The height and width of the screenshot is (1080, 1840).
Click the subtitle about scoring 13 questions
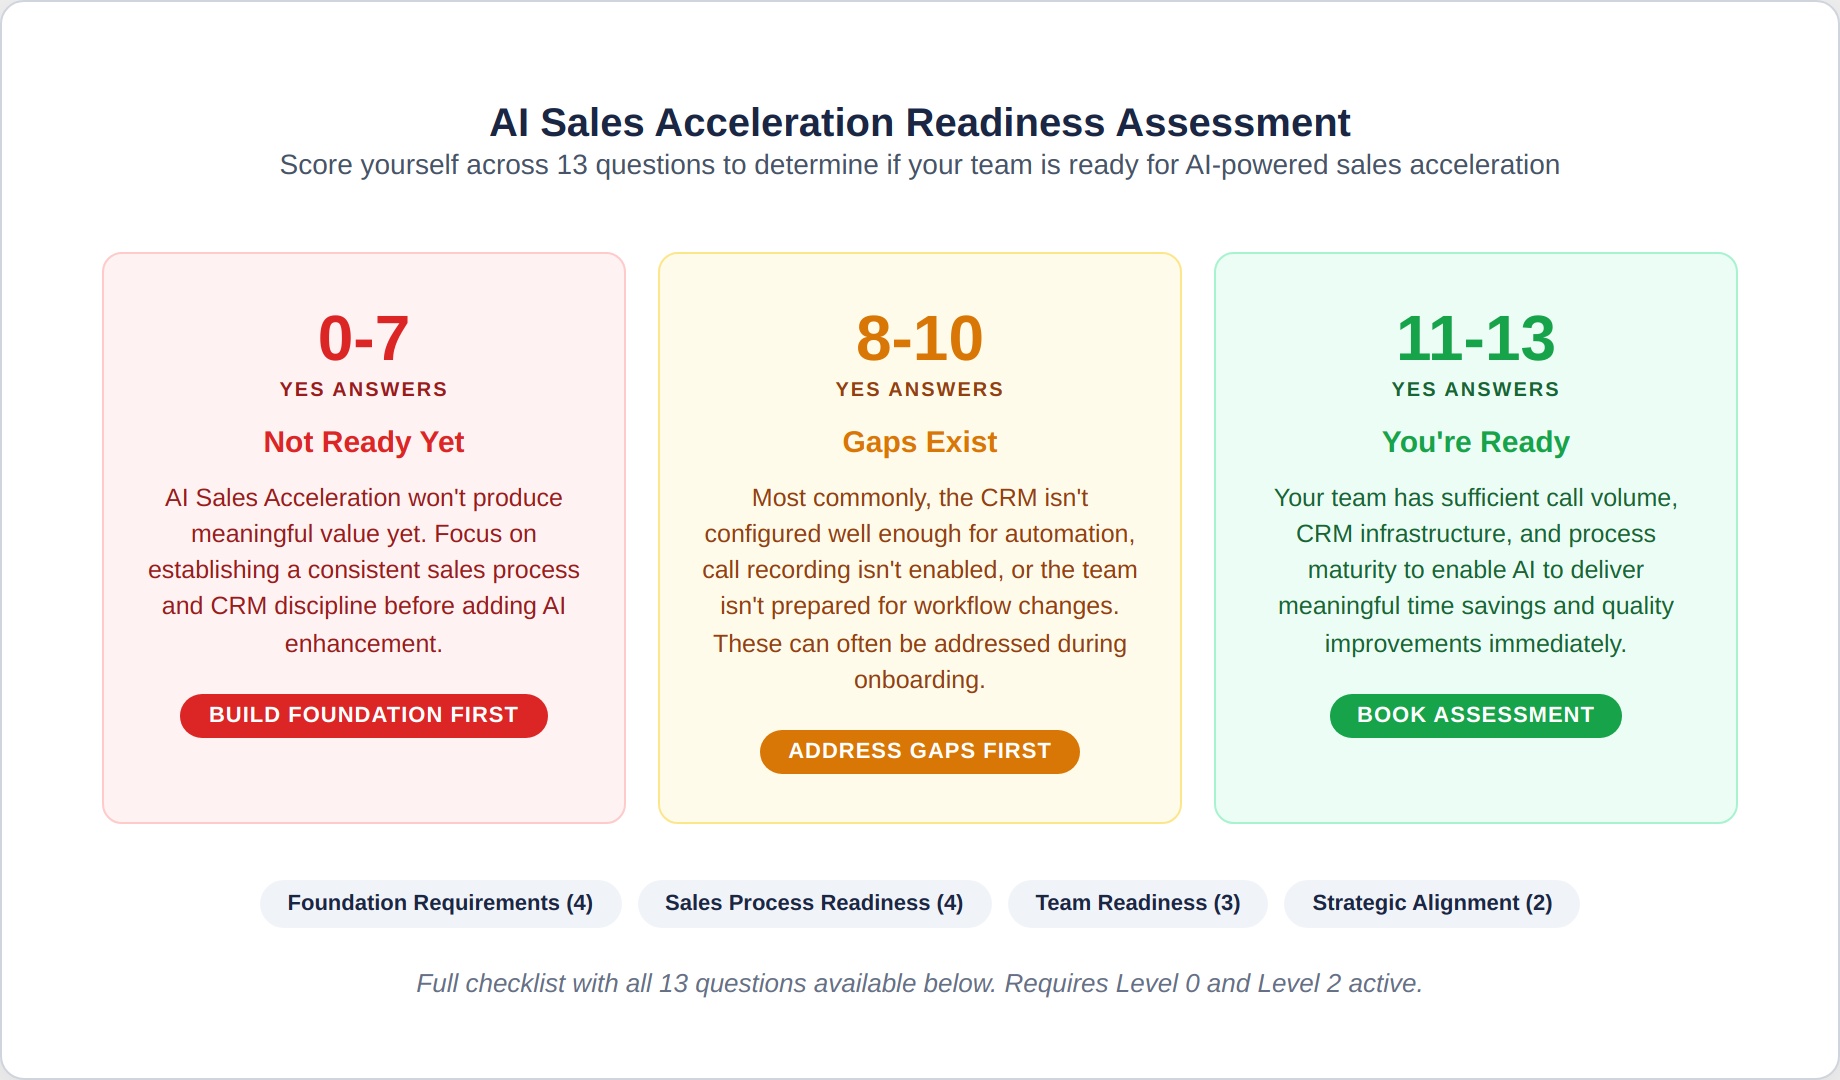point(919,165)
